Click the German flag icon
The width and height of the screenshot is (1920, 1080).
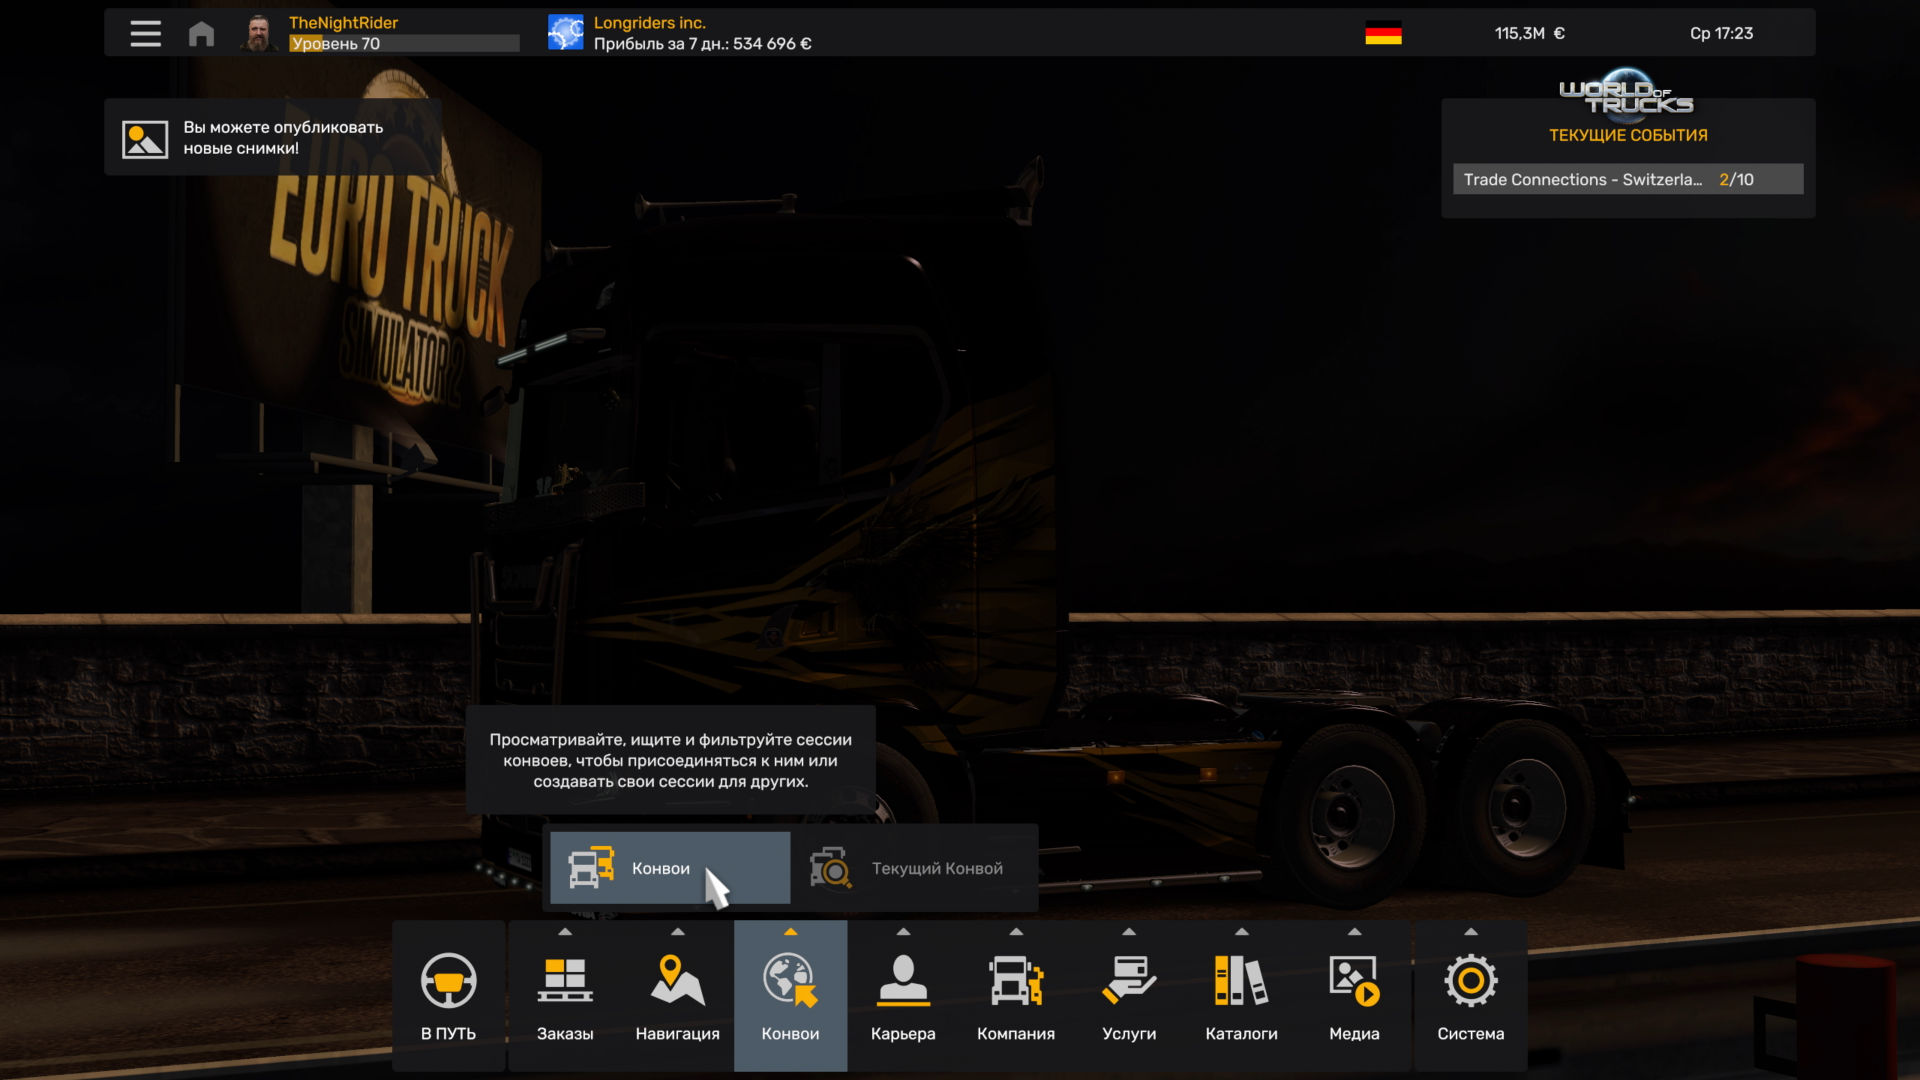point(1383,33)
